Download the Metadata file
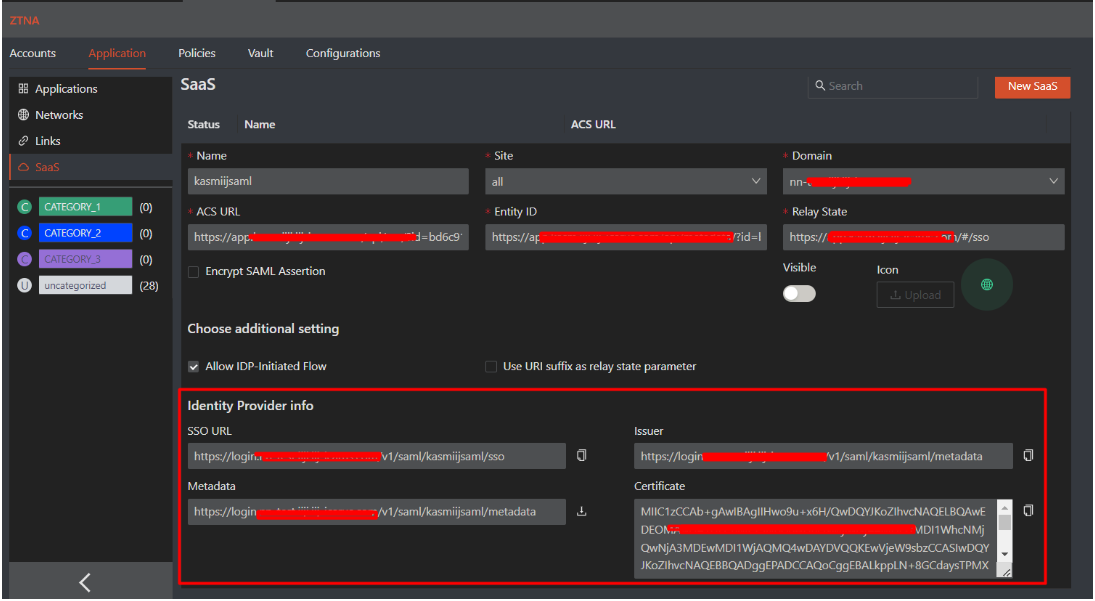Screen dimensions: 1095x601 point(581,511)
